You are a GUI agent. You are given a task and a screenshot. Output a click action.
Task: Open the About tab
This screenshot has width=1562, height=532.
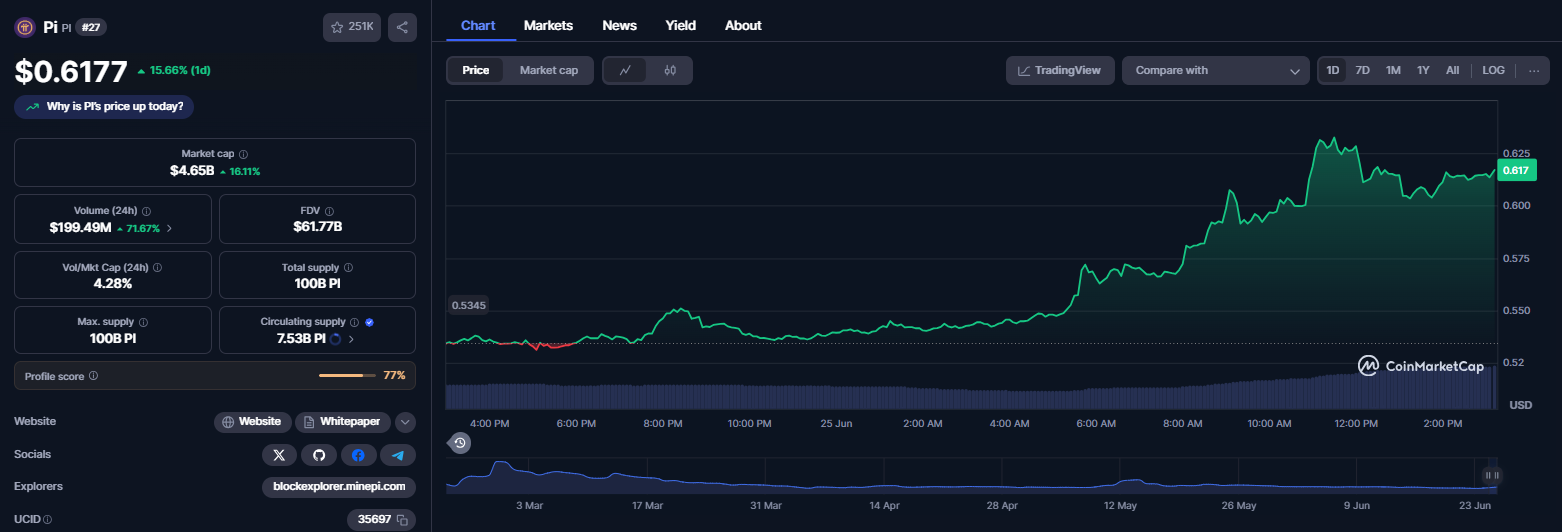(743, 25)
